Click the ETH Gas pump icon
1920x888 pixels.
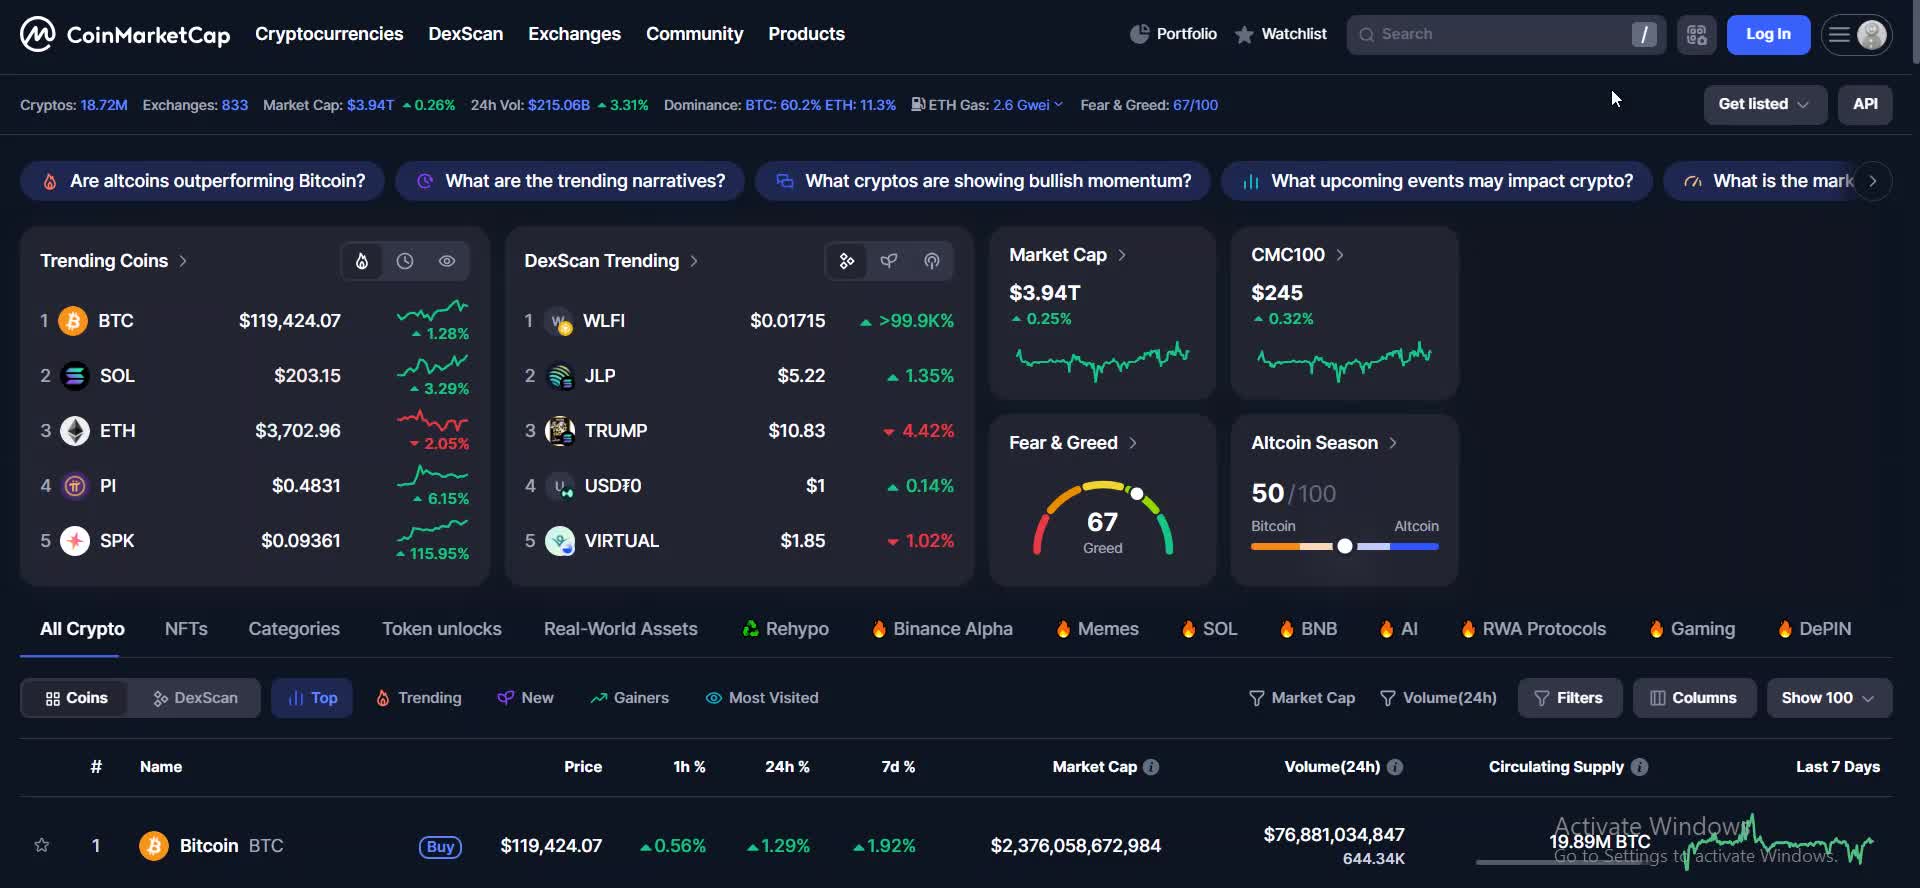pos(918,104)
